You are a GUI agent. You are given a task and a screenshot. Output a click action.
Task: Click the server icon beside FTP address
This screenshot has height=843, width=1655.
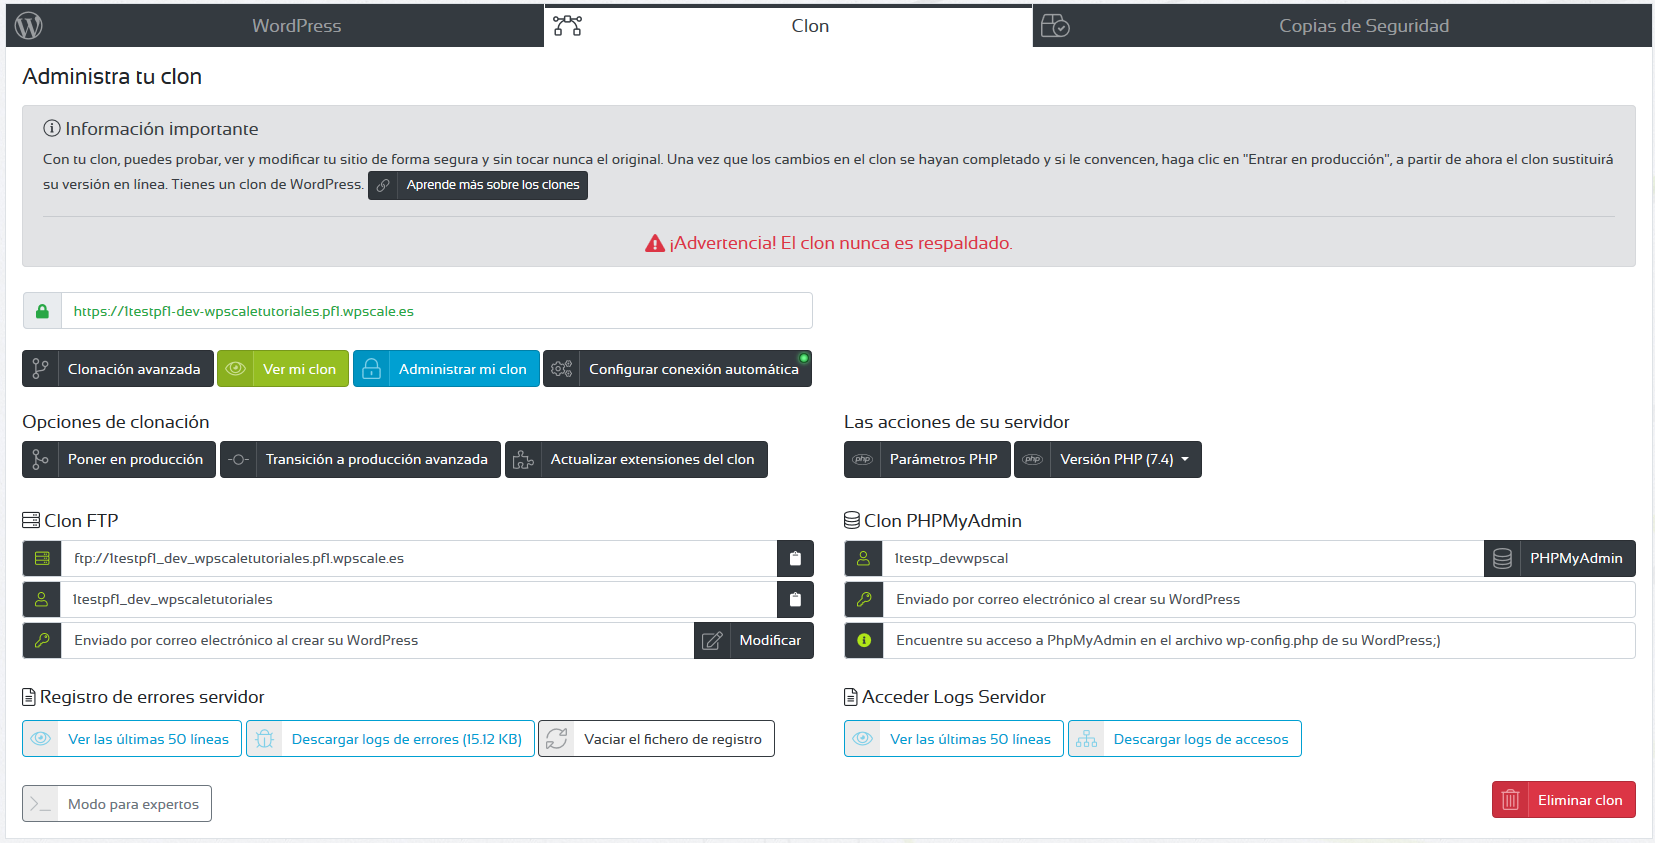[x=42, y=558]
